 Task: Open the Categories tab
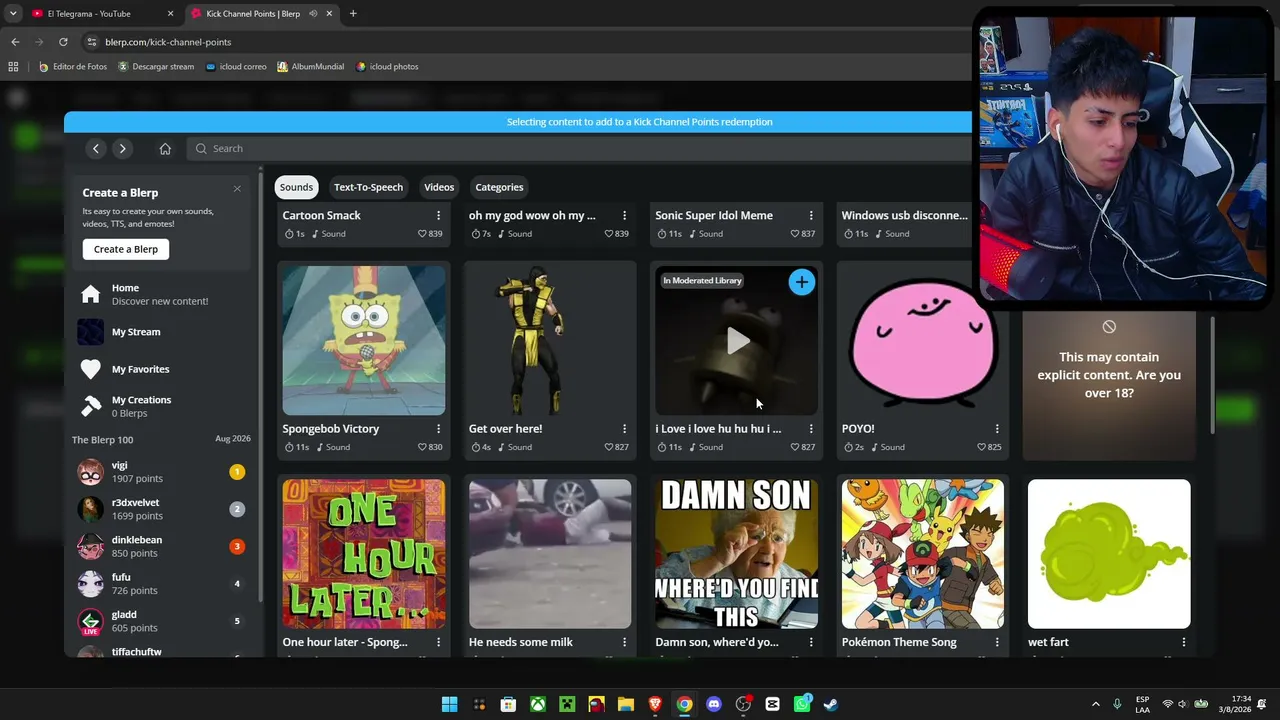499,187
